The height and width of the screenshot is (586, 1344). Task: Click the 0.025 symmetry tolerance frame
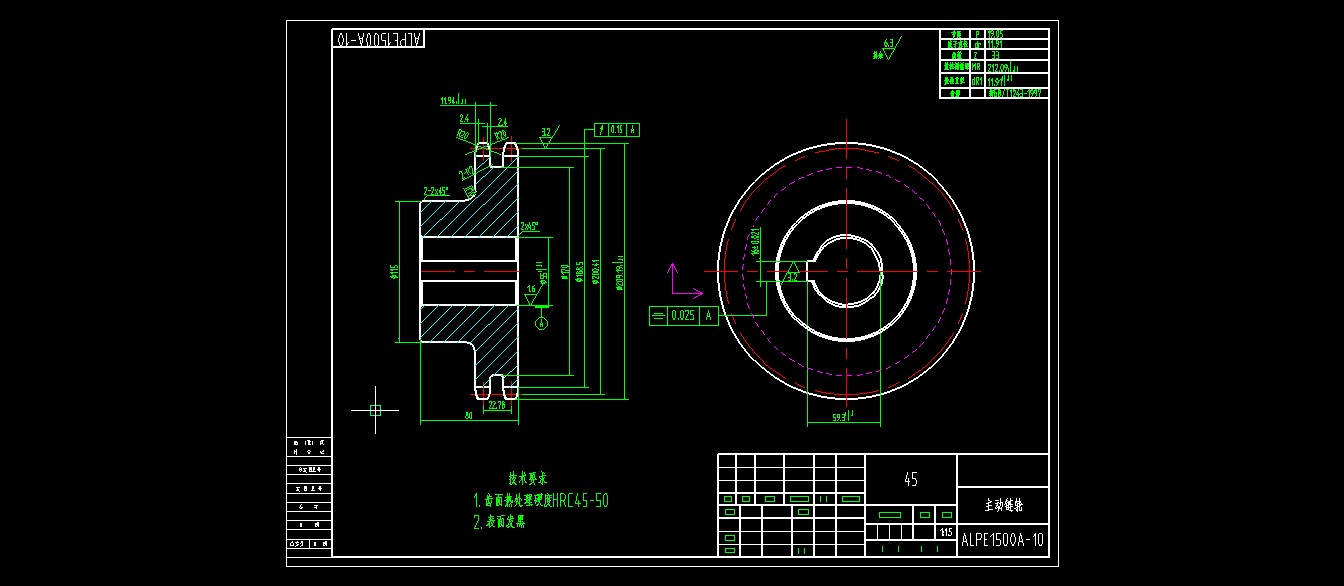coord(684,315)
